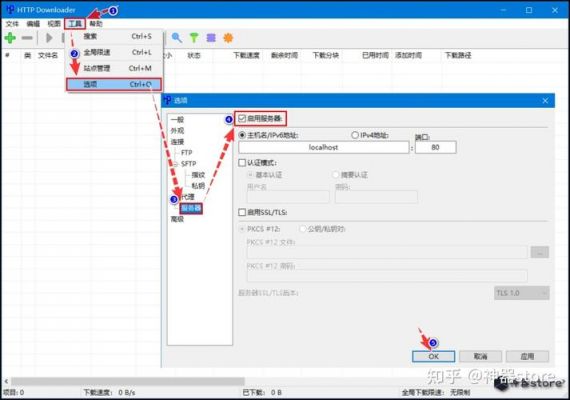Click the horizontal scrollbar left arrow
The image size is (570, 400).
pos(6,381)
